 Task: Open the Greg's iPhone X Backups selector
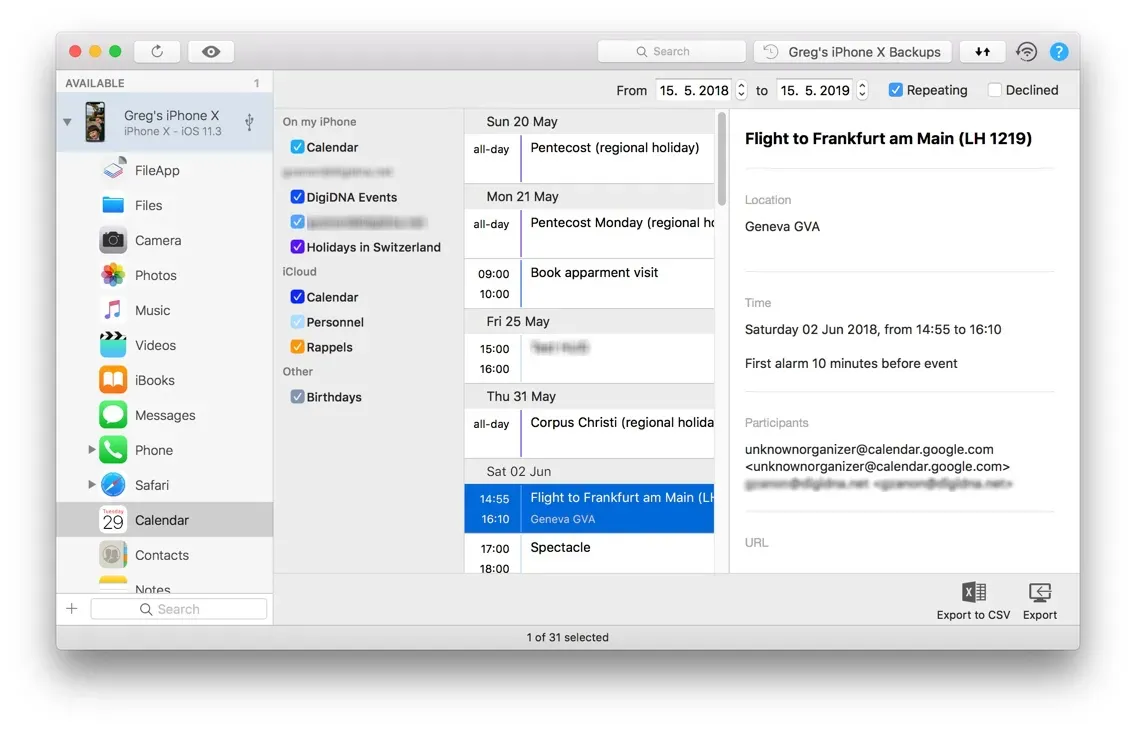852,50
